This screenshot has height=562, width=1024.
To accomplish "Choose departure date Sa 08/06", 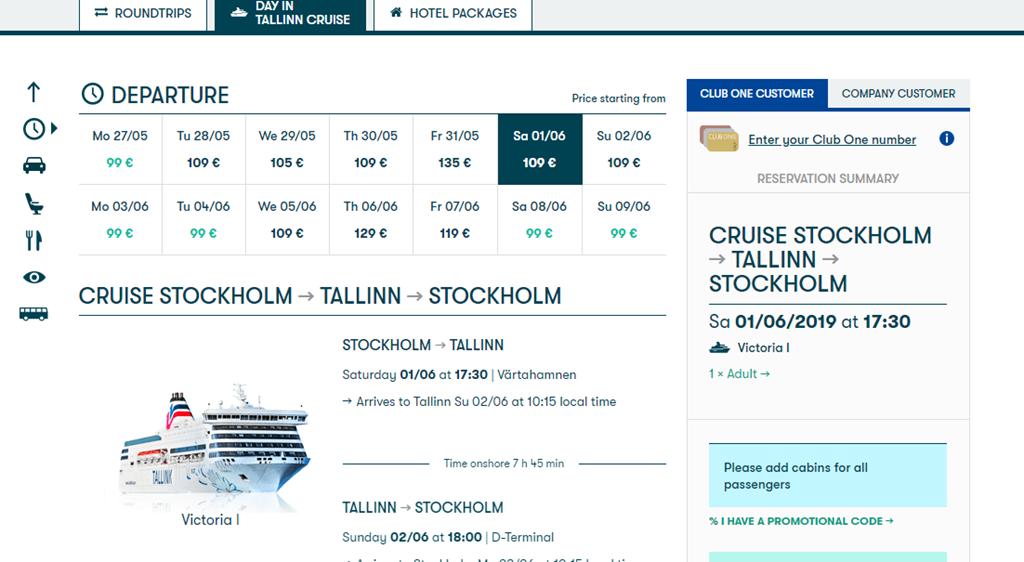I will coord(540,219).
